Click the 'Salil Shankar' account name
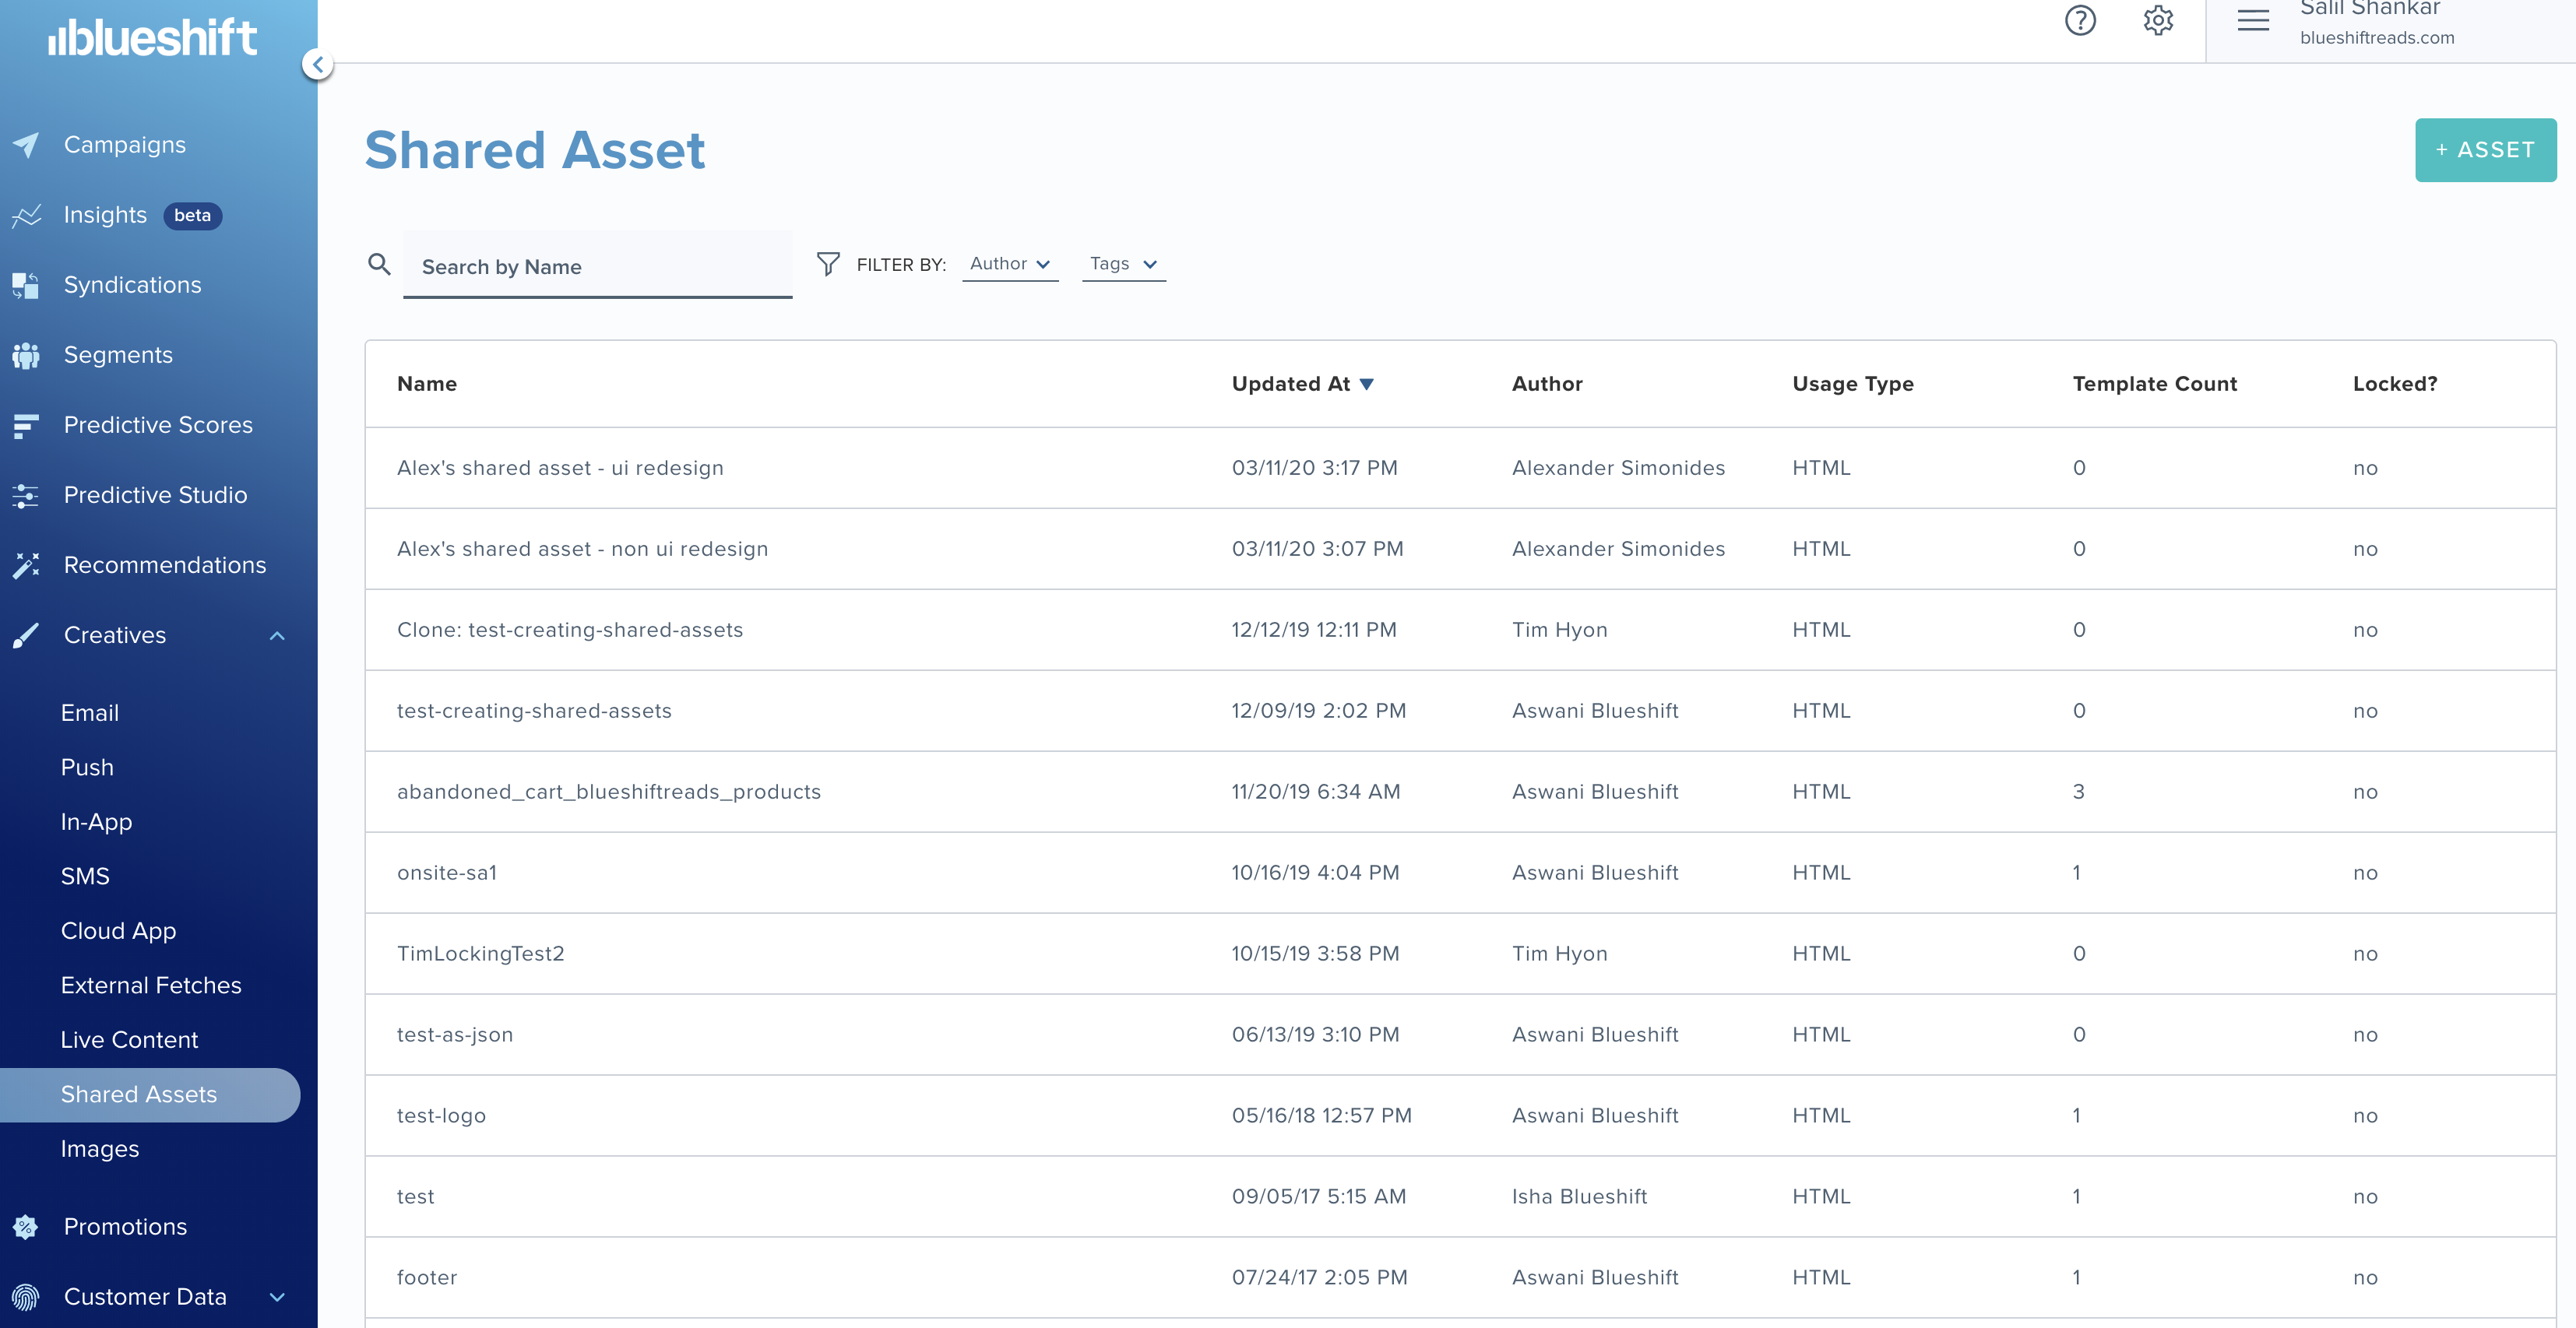 (2370, 8)
